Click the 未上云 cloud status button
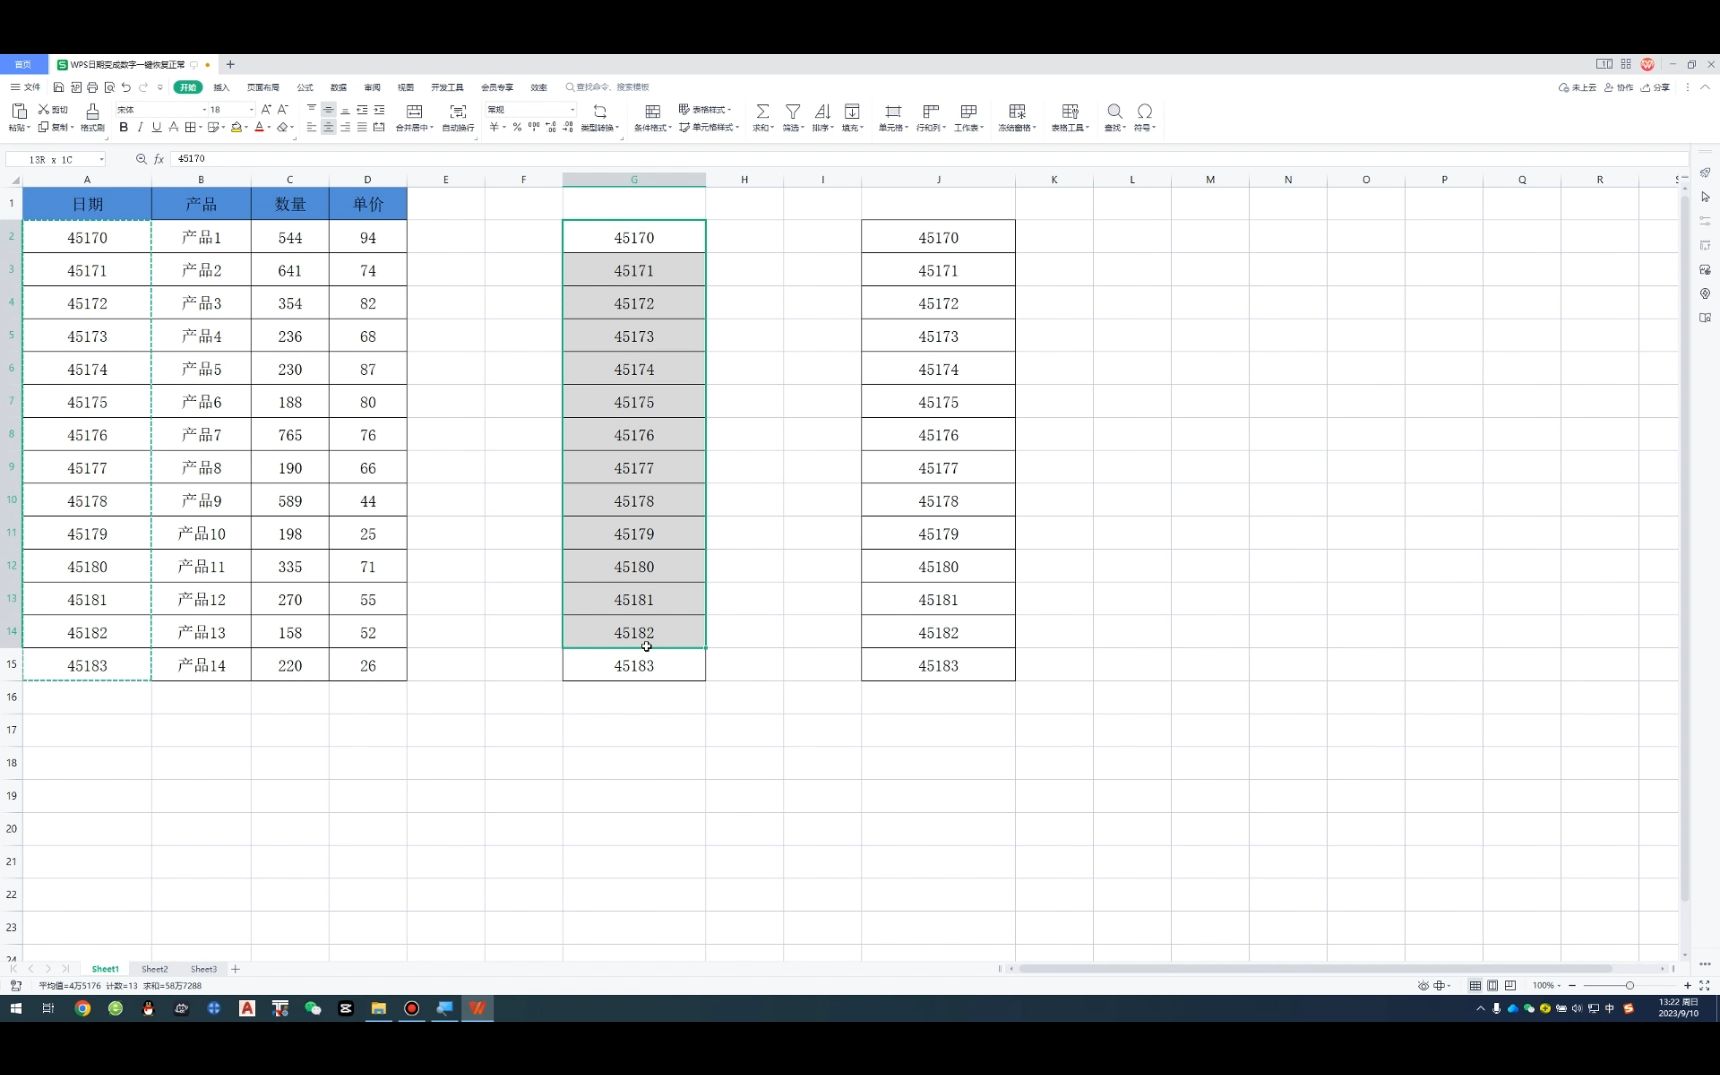The height and width of the screenshot is (1075, 1720). point(1577,88)
